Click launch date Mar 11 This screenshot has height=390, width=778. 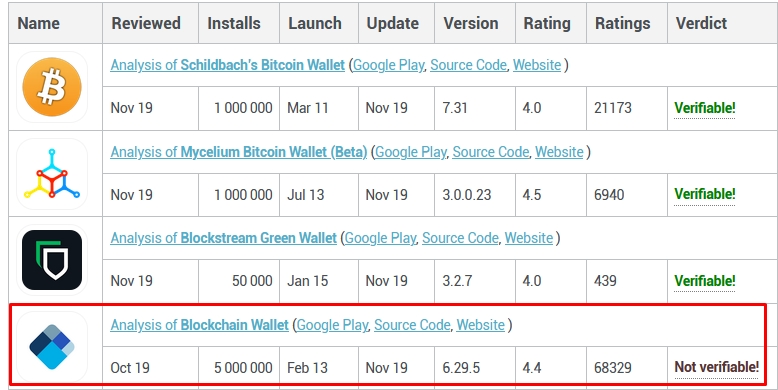click(x=308, y=108)
